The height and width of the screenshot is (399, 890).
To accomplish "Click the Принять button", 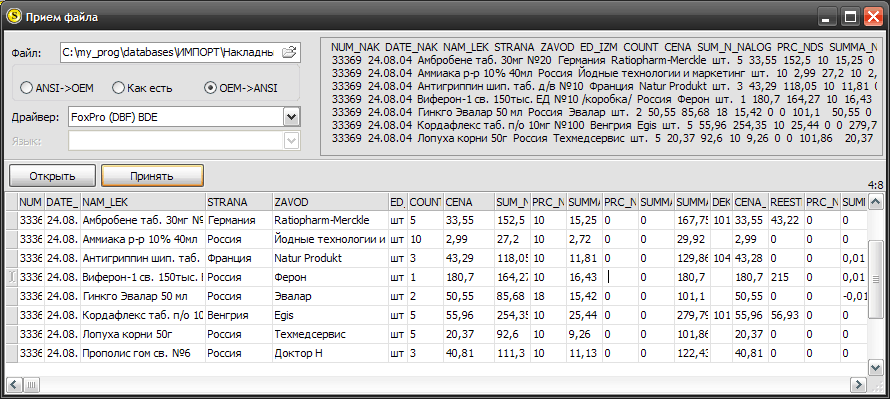I will coord(152,175).
